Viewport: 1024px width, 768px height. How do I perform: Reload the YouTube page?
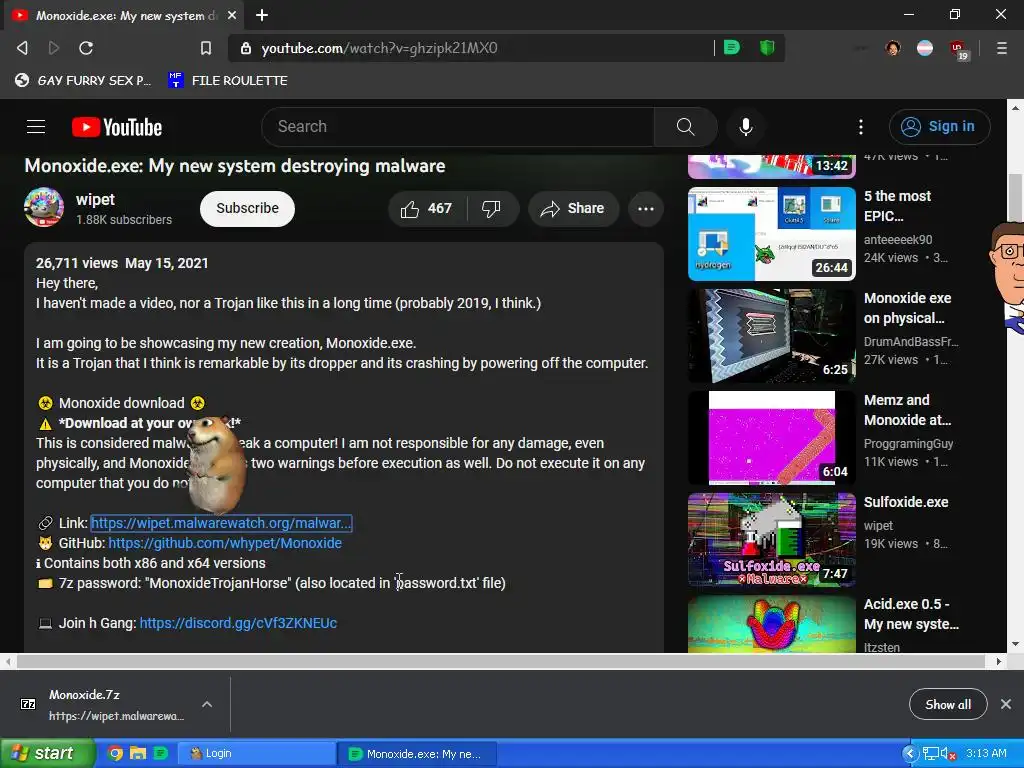tap(86, 48)
